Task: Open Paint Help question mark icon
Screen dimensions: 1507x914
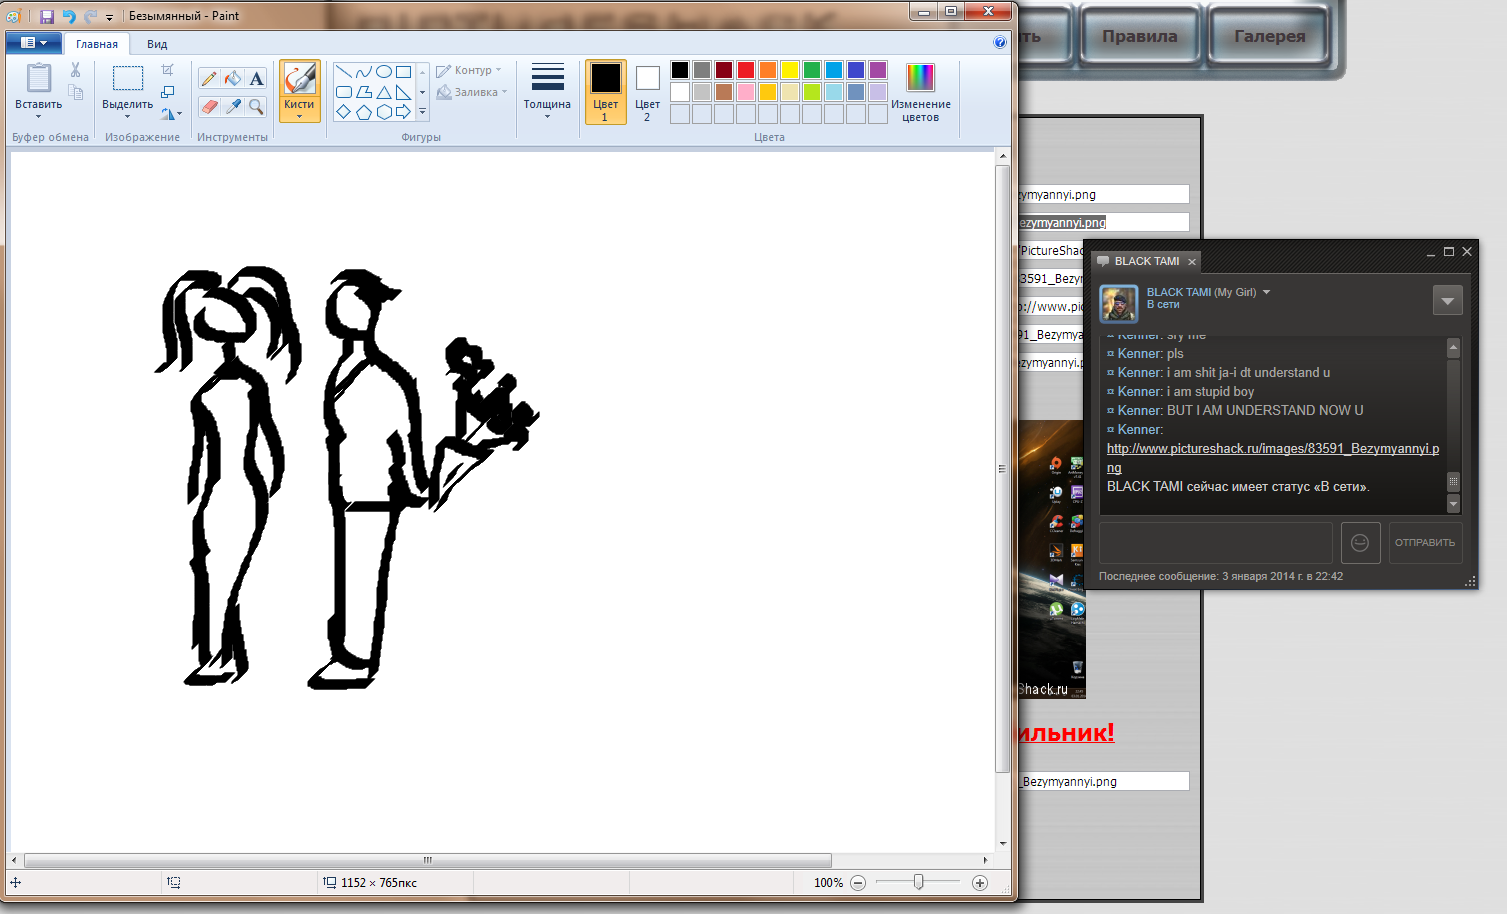Action: (x=1000, y=42)
